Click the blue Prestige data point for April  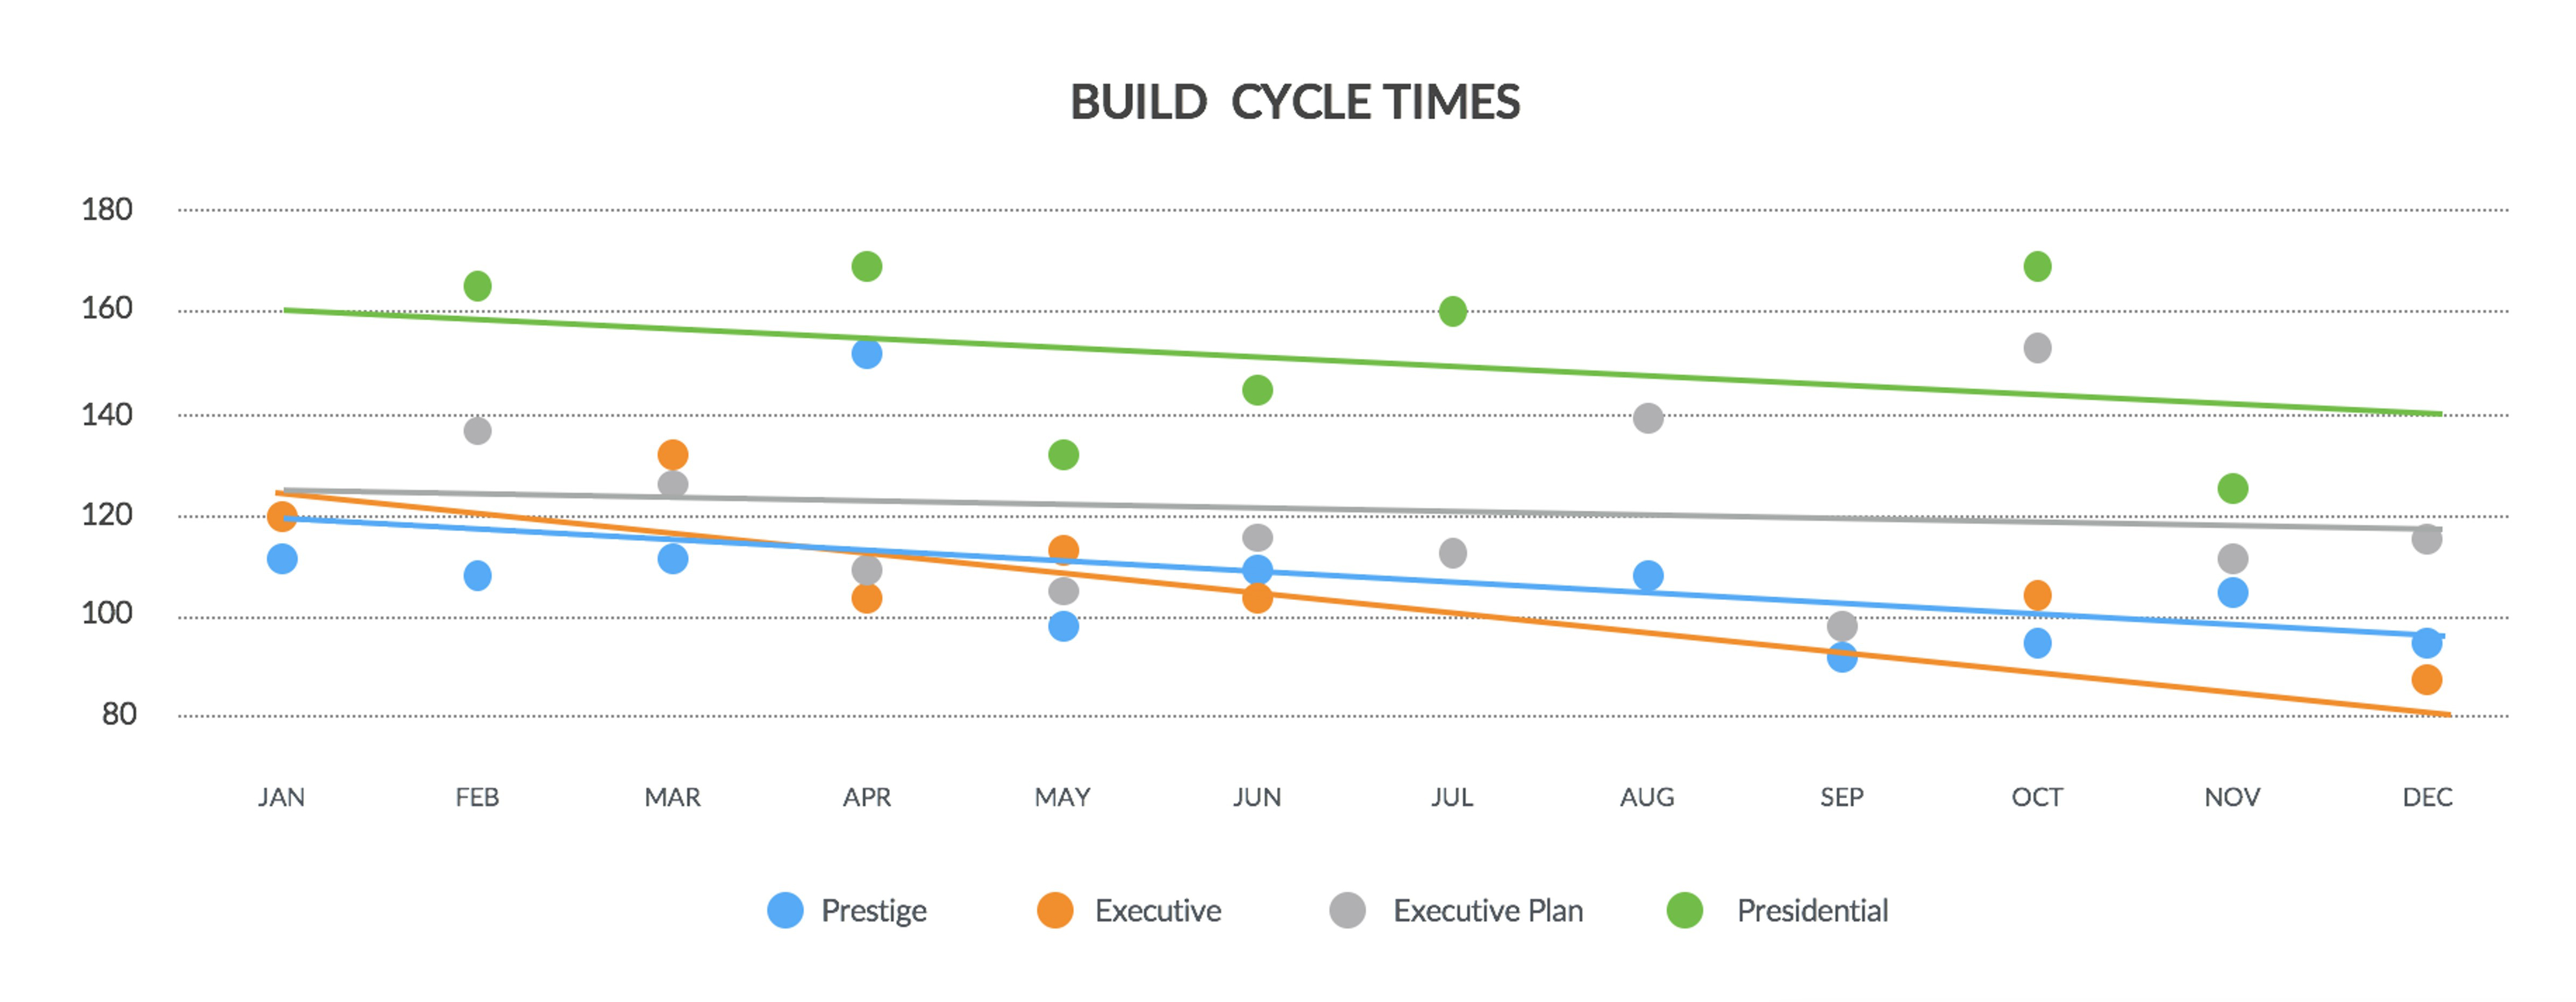867,353
